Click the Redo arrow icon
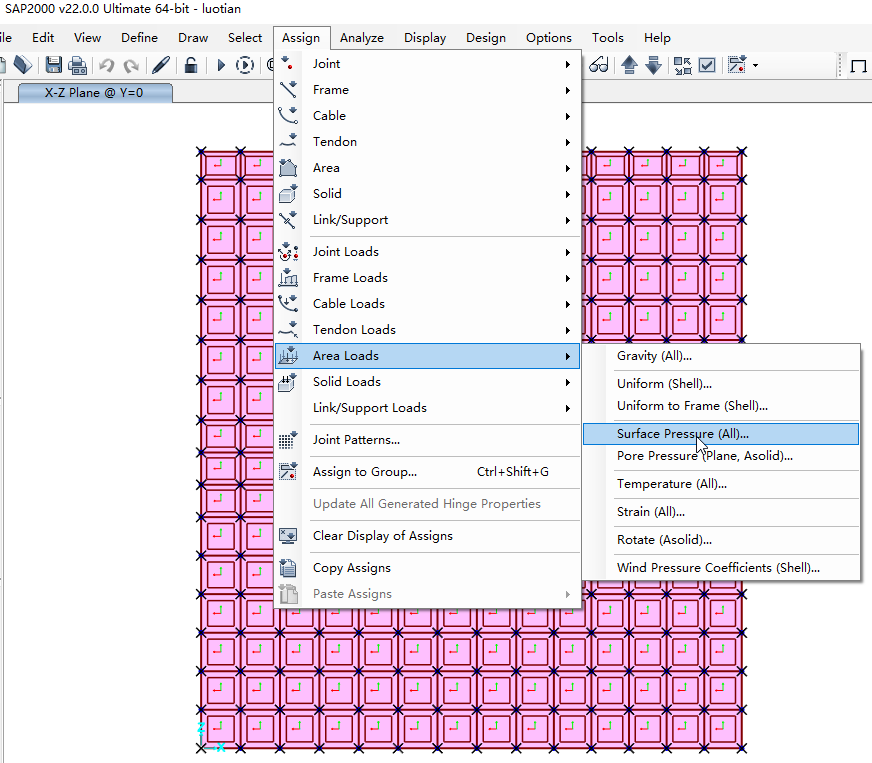Image resolution: width=872 pixels, height=763 pixels. pyautogui.click(x=130, y=65)
